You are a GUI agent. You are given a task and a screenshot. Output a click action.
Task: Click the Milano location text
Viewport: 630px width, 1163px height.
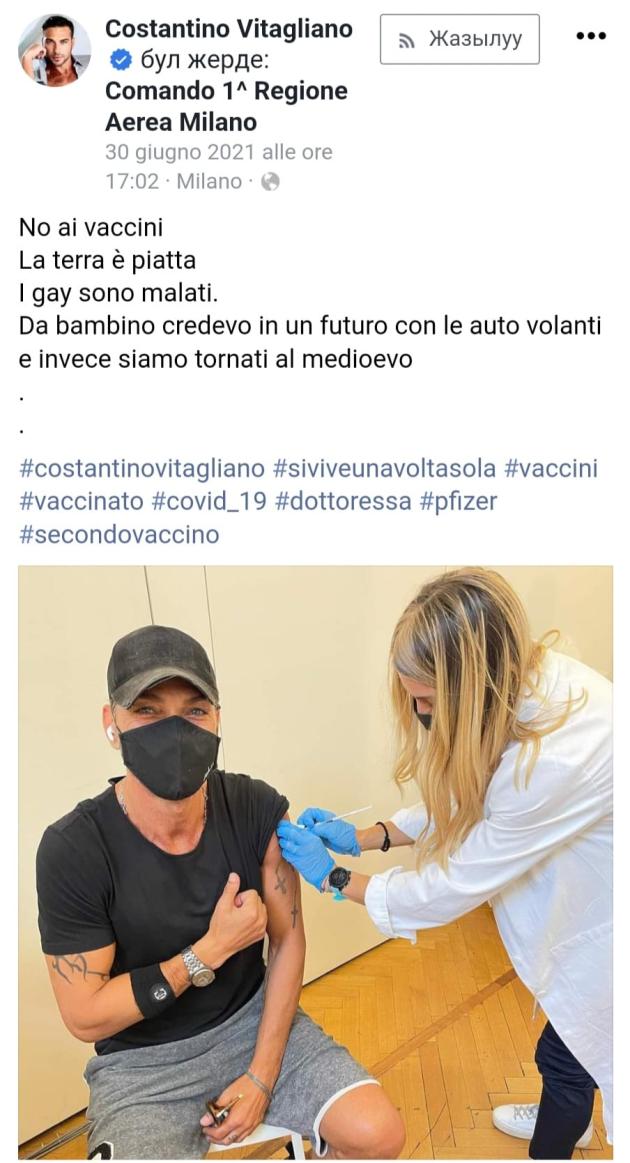click(x=209, y=182)
